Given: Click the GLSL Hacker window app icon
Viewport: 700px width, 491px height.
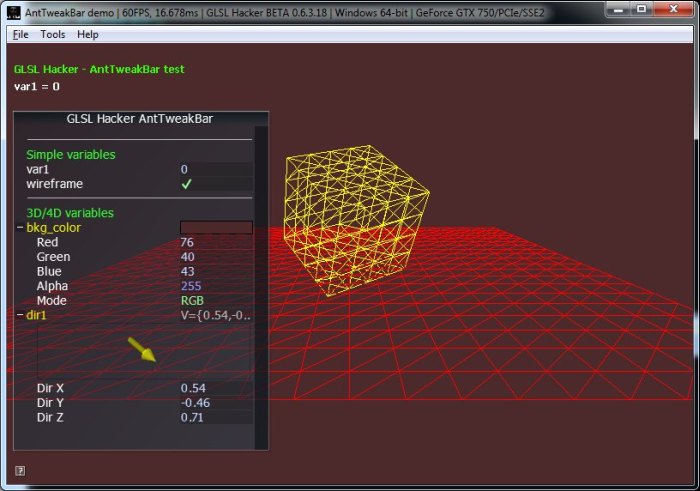Looking at the screenshot, I should point(14,12).
